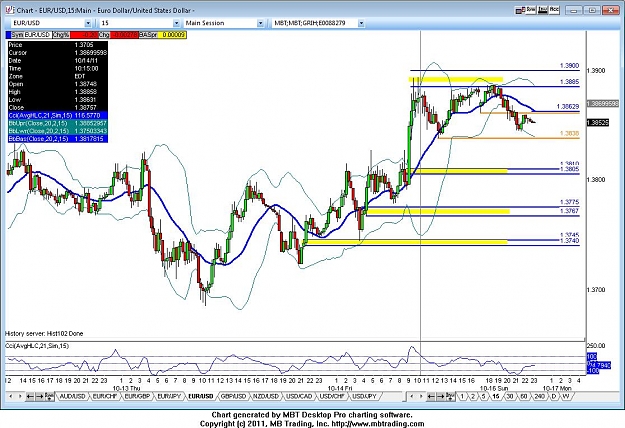
Task: Click the red Chg% value cell
Action: (82, 35)
